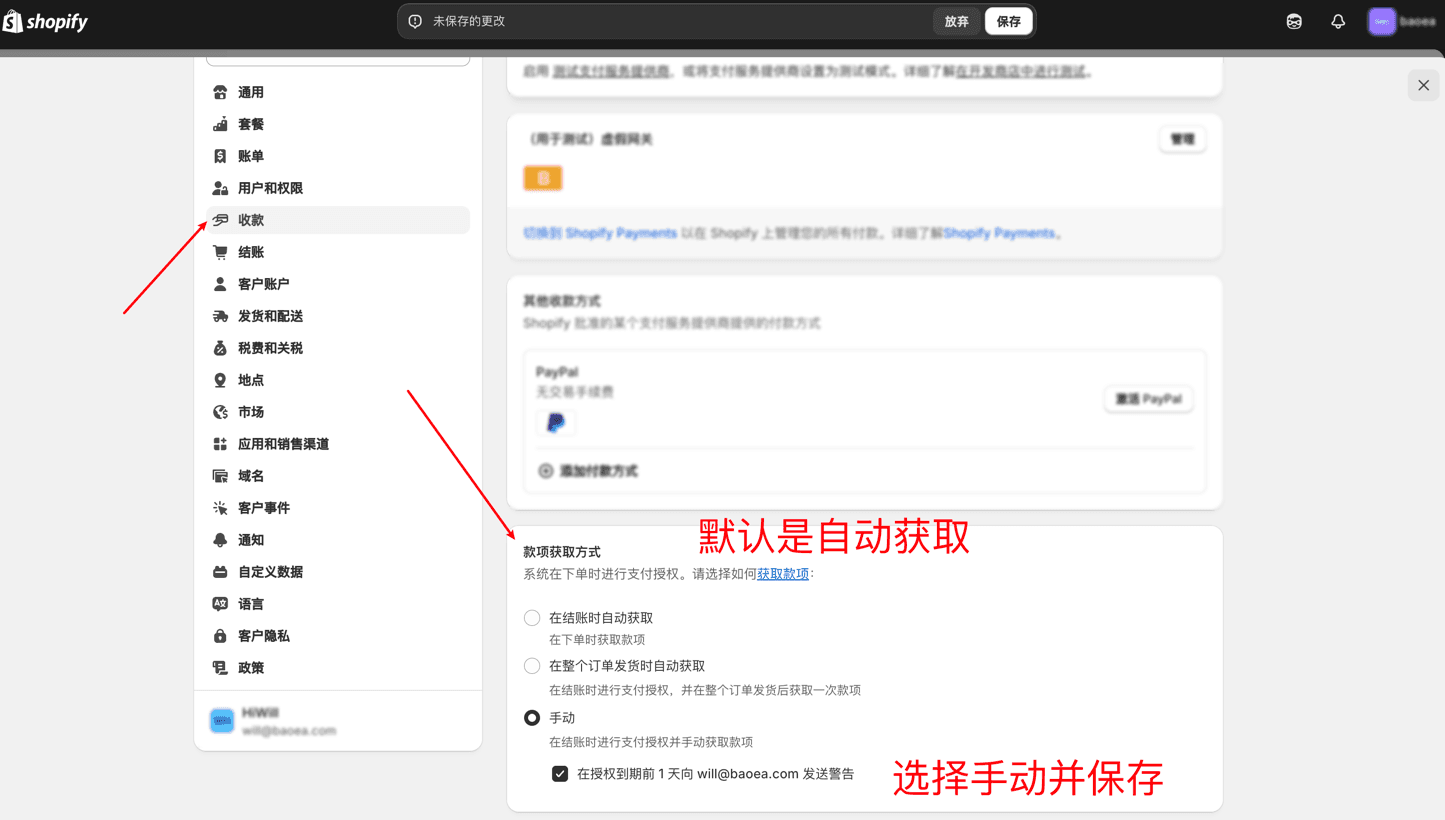Click the 语言 language icon
The image size is (1445, 820).
(x=220, y=604)
